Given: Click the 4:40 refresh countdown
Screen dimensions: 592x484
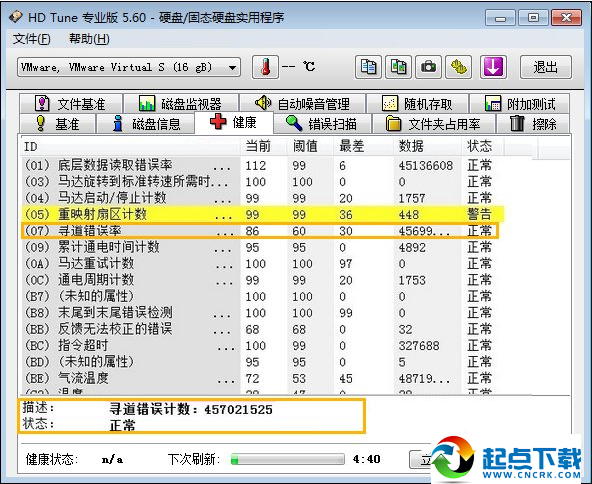Looking at the screenshot, I should (366, 459).
